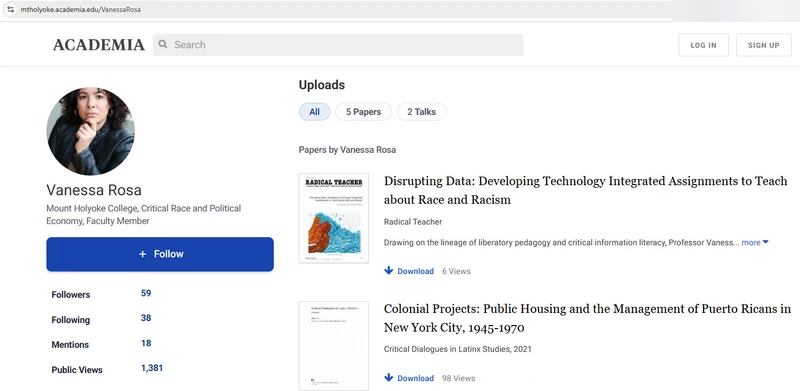Screen dimensions: 800x391
Task: Click the Vanessa Rosa name heading
Action: point(94,190)
